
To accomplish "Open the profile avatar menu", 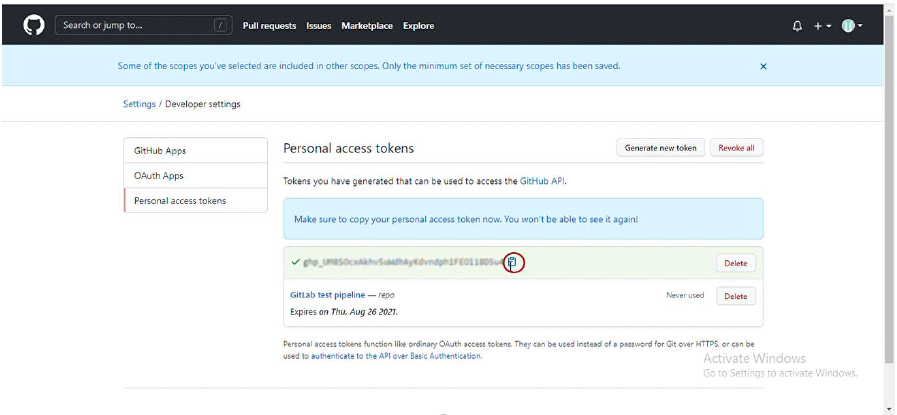I will [x=852, y=26].
